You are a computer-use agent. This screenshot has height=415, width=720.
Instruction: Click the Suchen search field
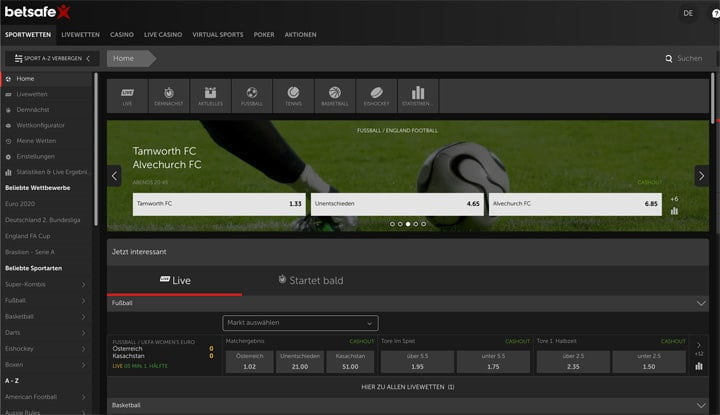pyautogui.click(x=689, y=58)
